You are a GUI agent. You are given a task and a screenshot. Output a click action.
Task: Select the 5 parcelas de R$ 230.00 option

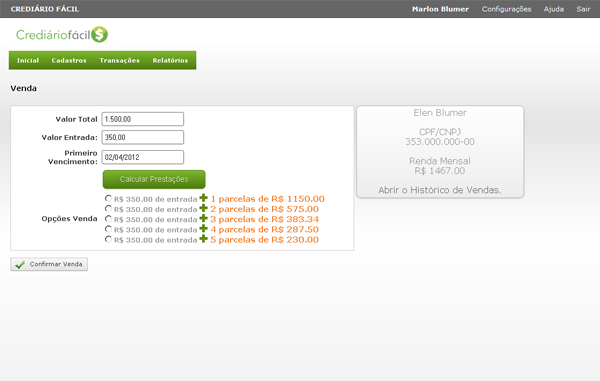(108, 239)
